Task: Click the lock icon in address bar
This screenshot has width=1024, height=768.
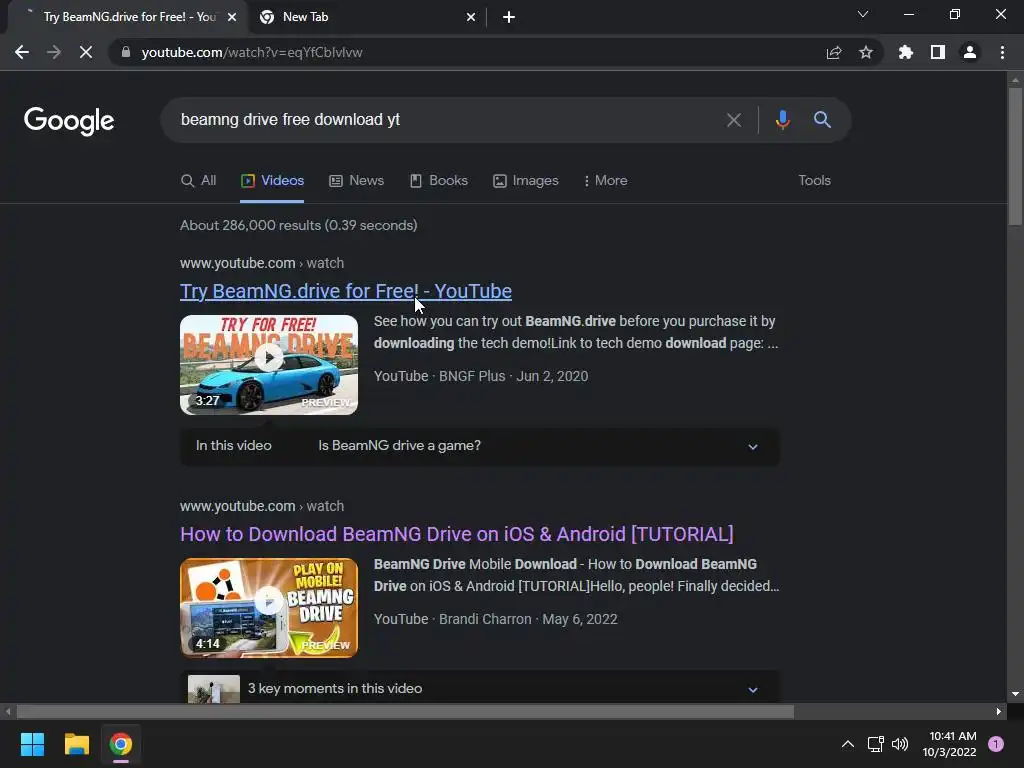Action: click(x=125, y=52)
